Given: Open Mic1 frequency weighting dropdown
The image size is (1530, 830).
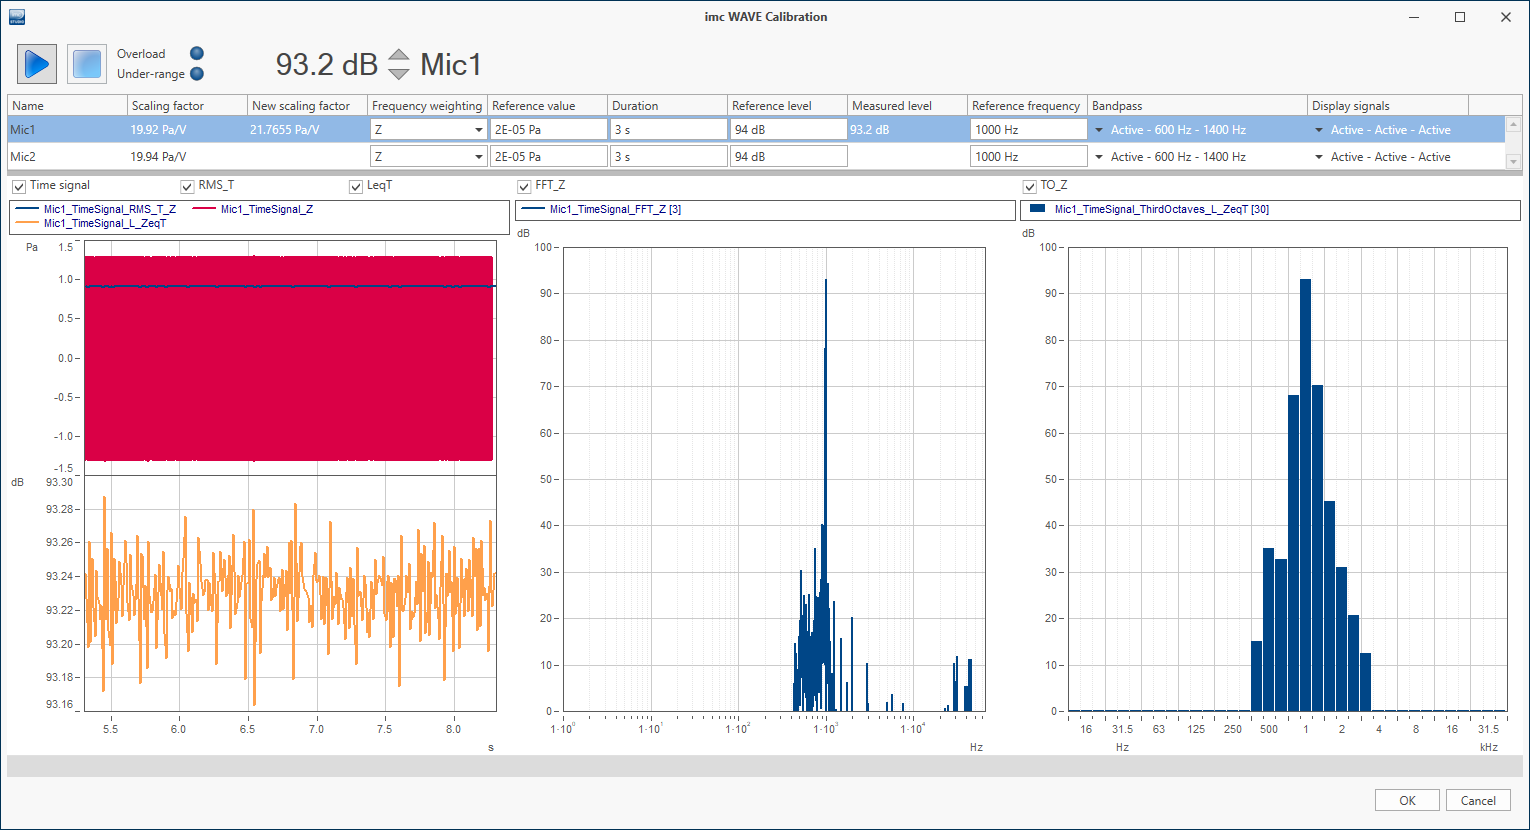Looking at the screenshot, I should [479, 130].
